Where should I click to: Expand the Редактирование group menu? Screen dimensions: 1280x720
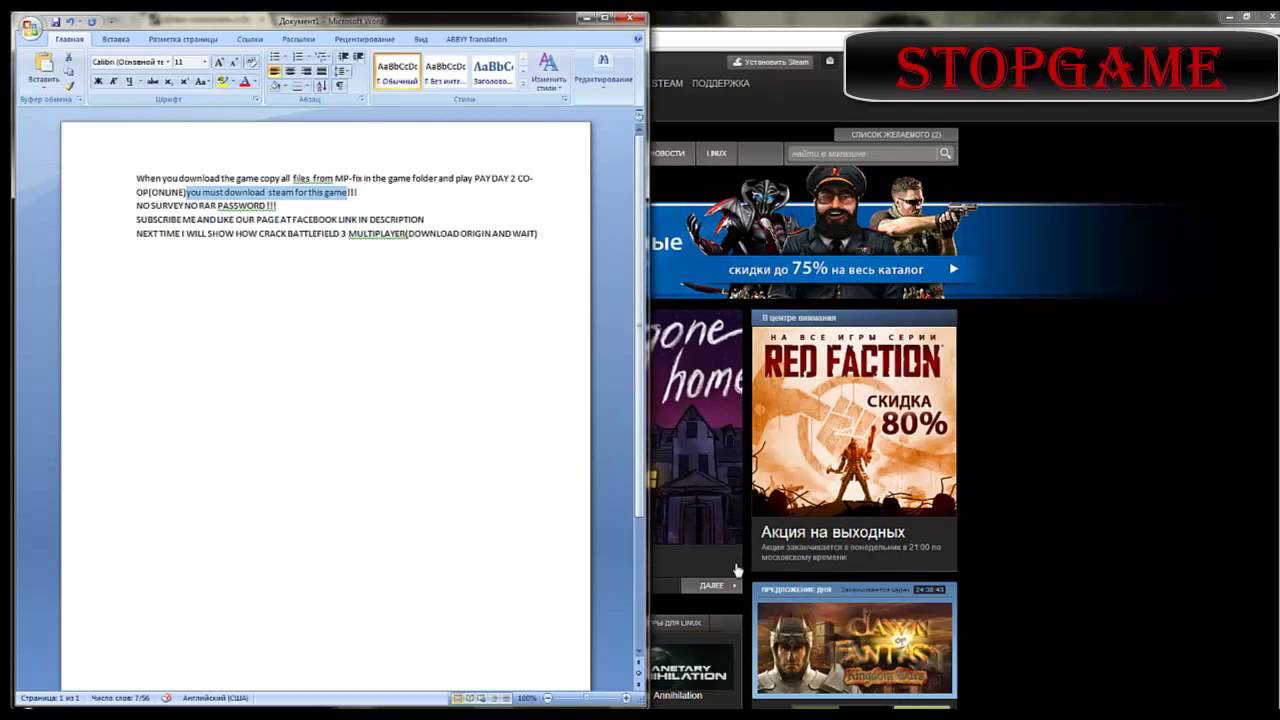[x=603, y=71]
